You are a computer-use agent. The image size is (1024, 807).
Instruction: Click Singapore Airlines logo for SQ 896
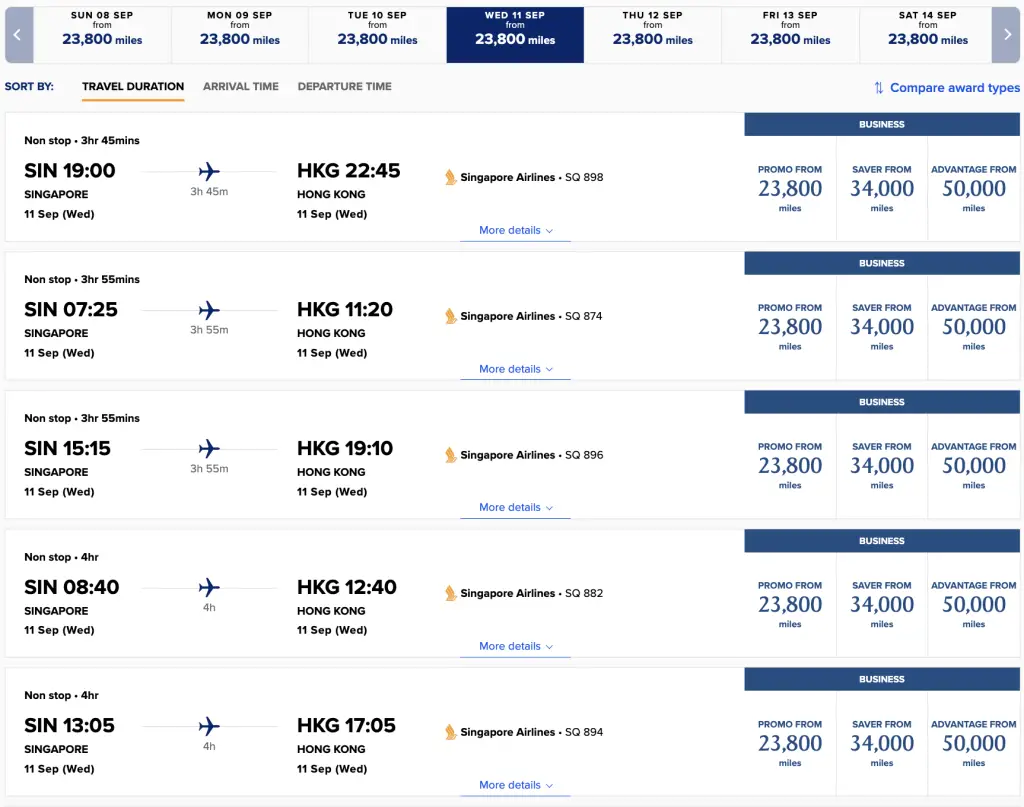pyautogui.click(x=451, y=455)
